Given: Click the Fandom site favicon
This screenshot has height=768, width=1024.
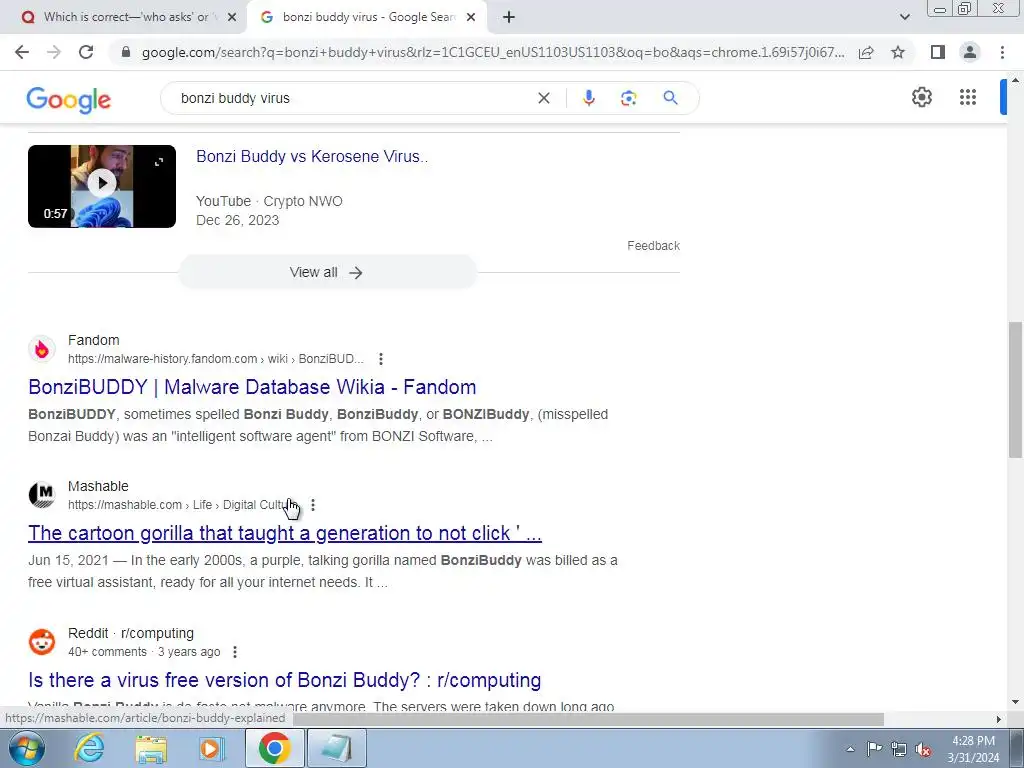Looking at the screenshot, I should click(42, 349).
